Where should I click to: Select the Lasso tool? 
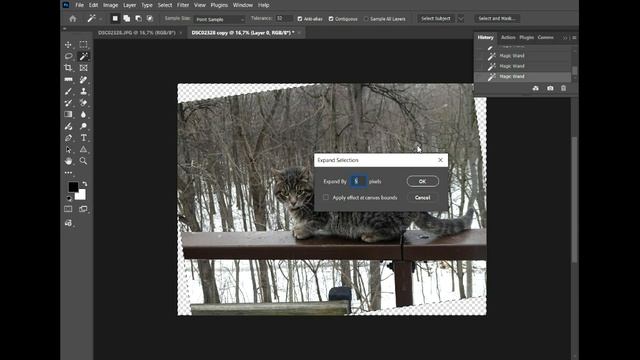pos(68,56)
